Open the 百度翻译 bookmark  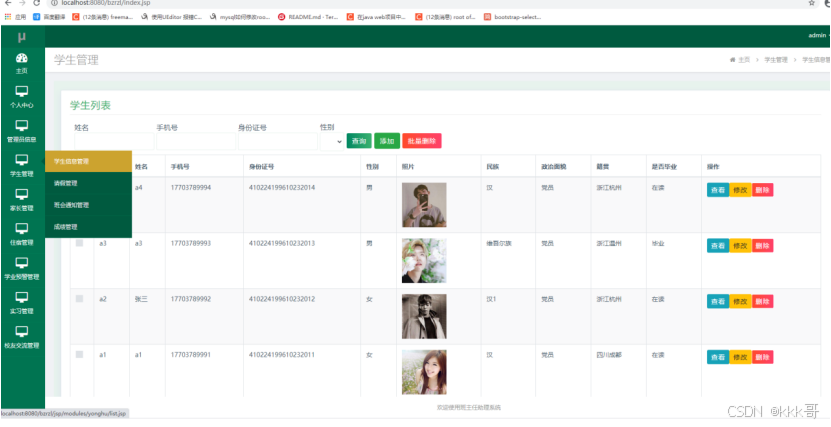point(49,17)
